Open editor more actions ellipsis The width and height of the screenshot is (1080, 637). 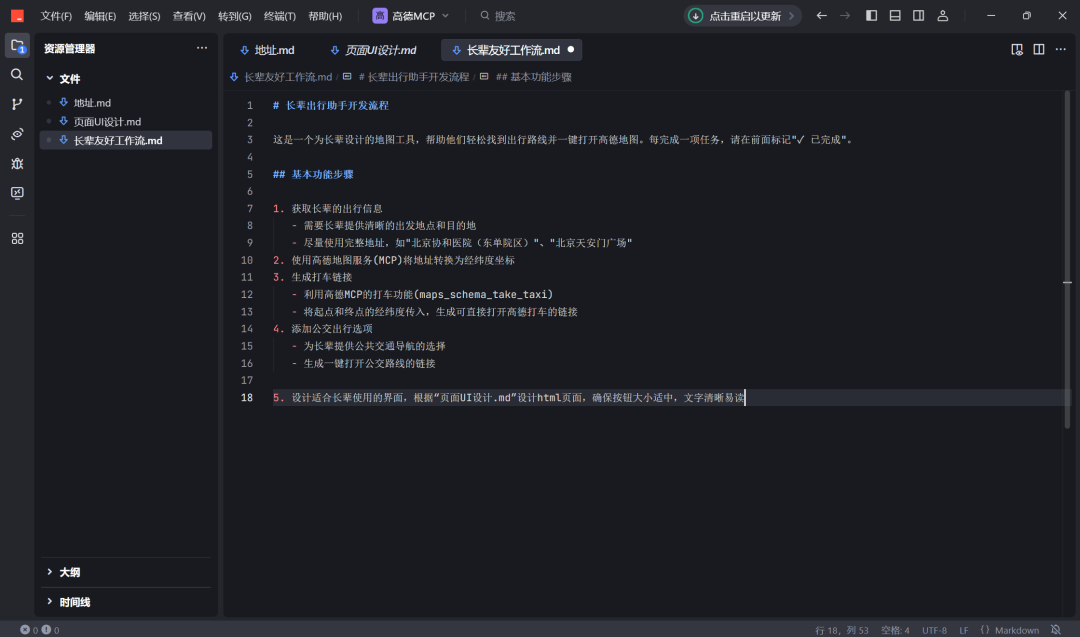1061,49
